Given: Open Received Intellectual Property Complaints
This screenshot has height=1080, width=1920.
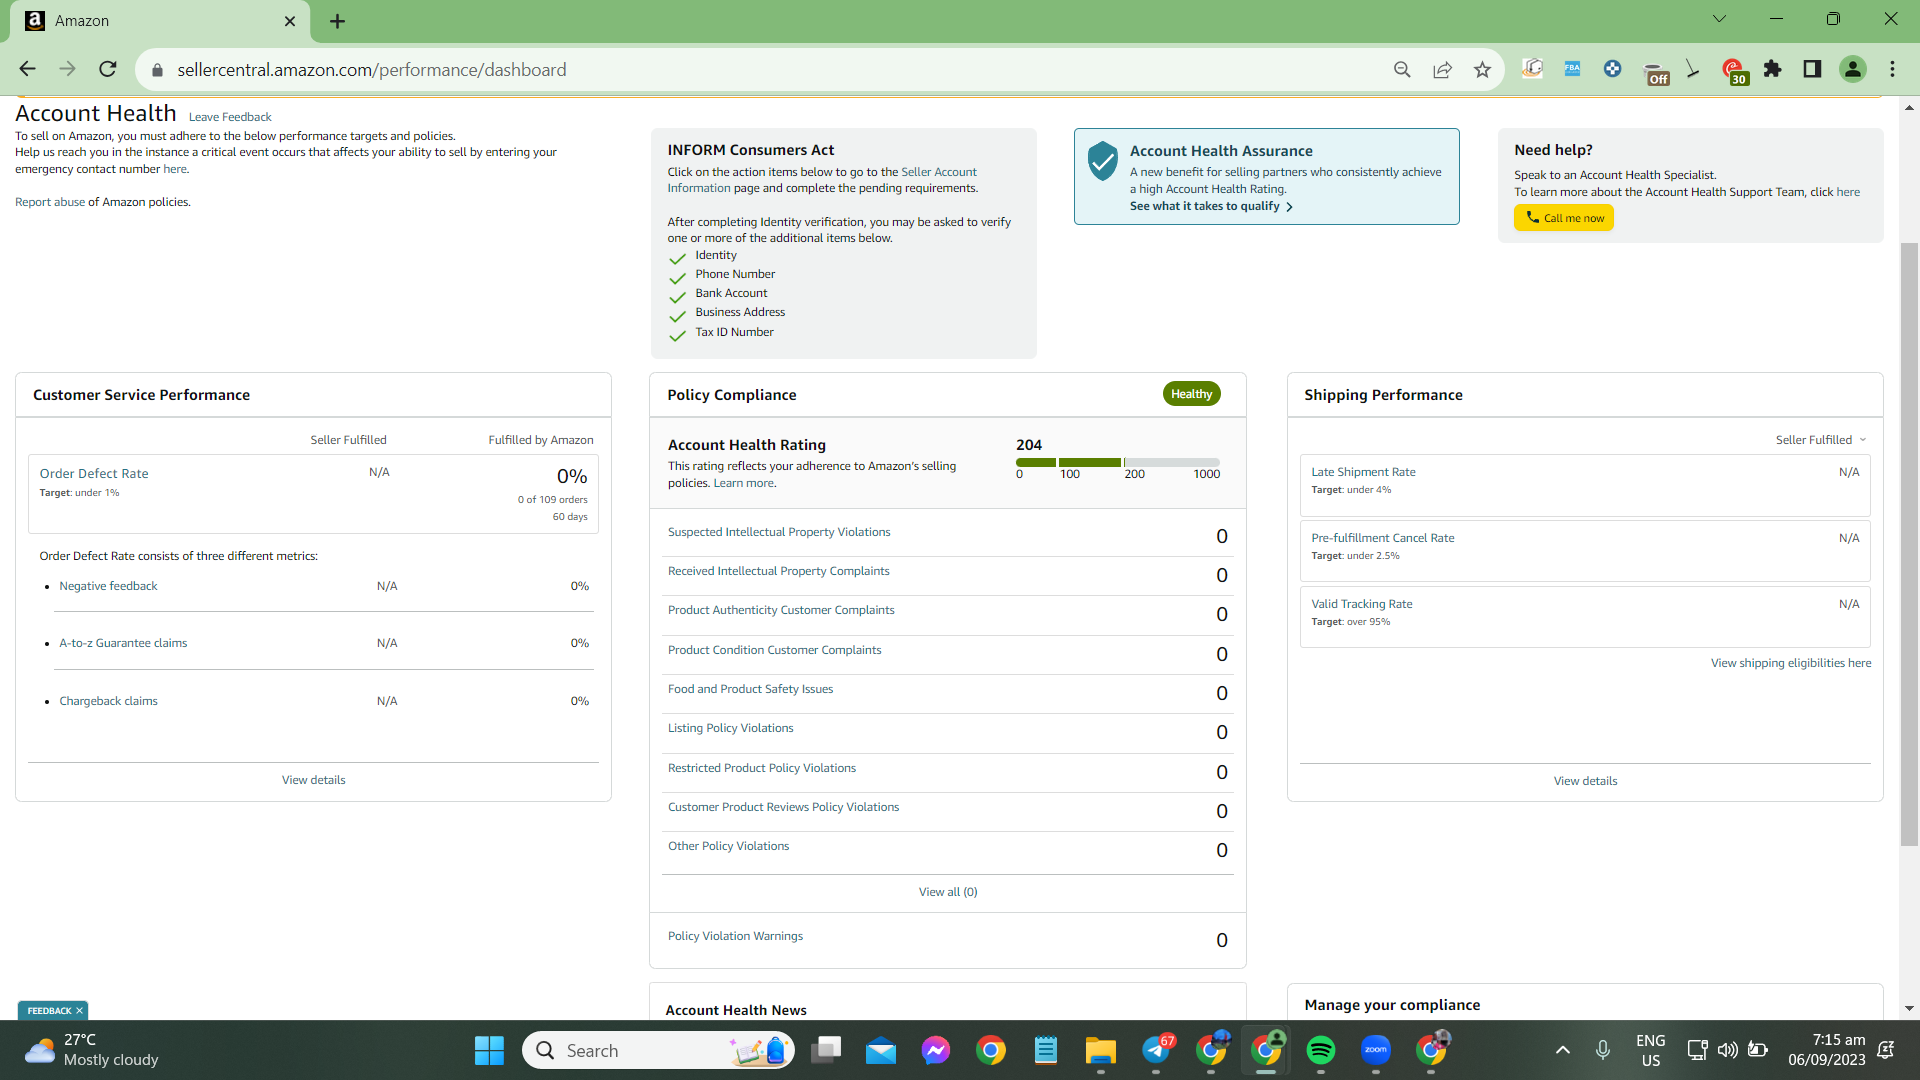Looking at the screenshot, I should [x=779, y=571].
